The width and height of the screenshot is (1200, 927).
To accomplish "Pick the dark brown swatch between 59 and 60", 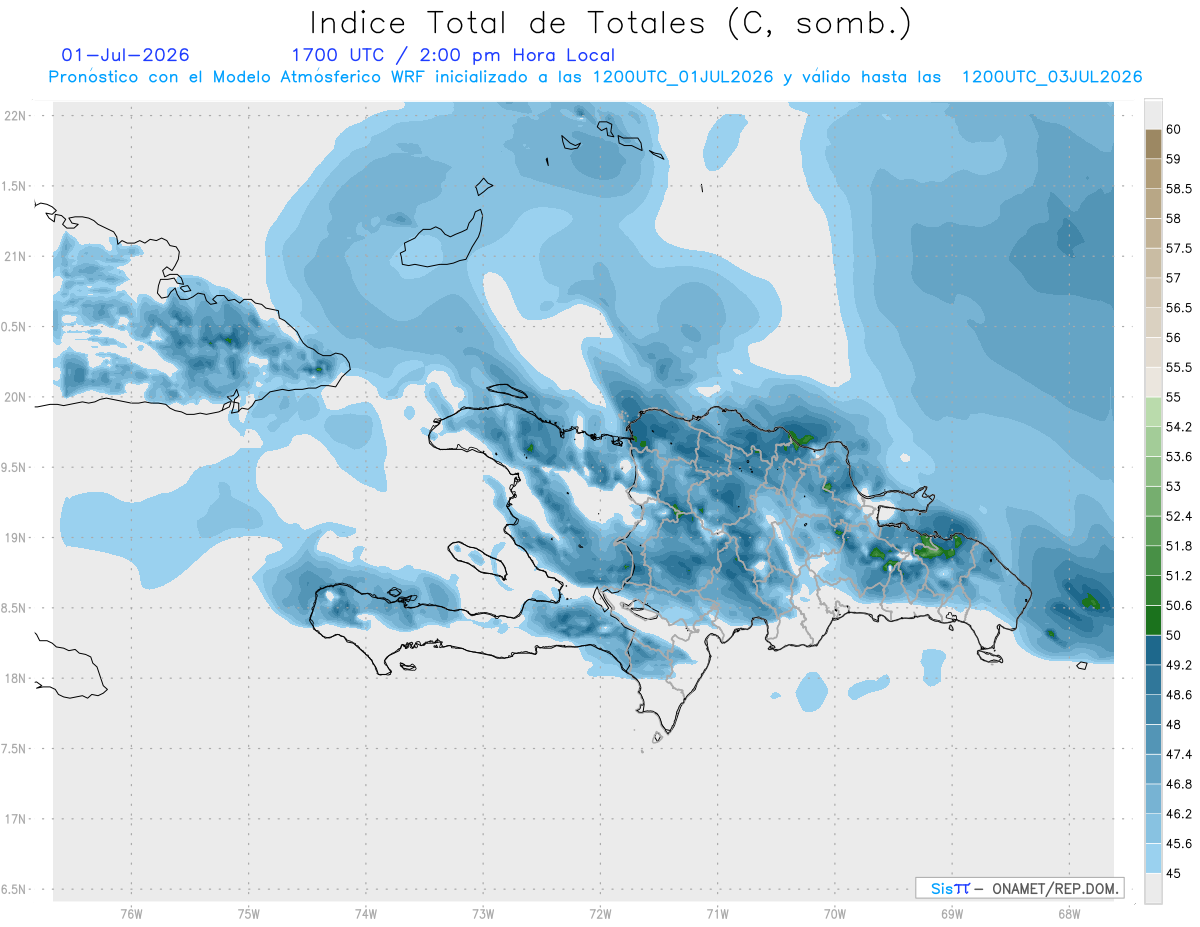I will (1153, 144).
